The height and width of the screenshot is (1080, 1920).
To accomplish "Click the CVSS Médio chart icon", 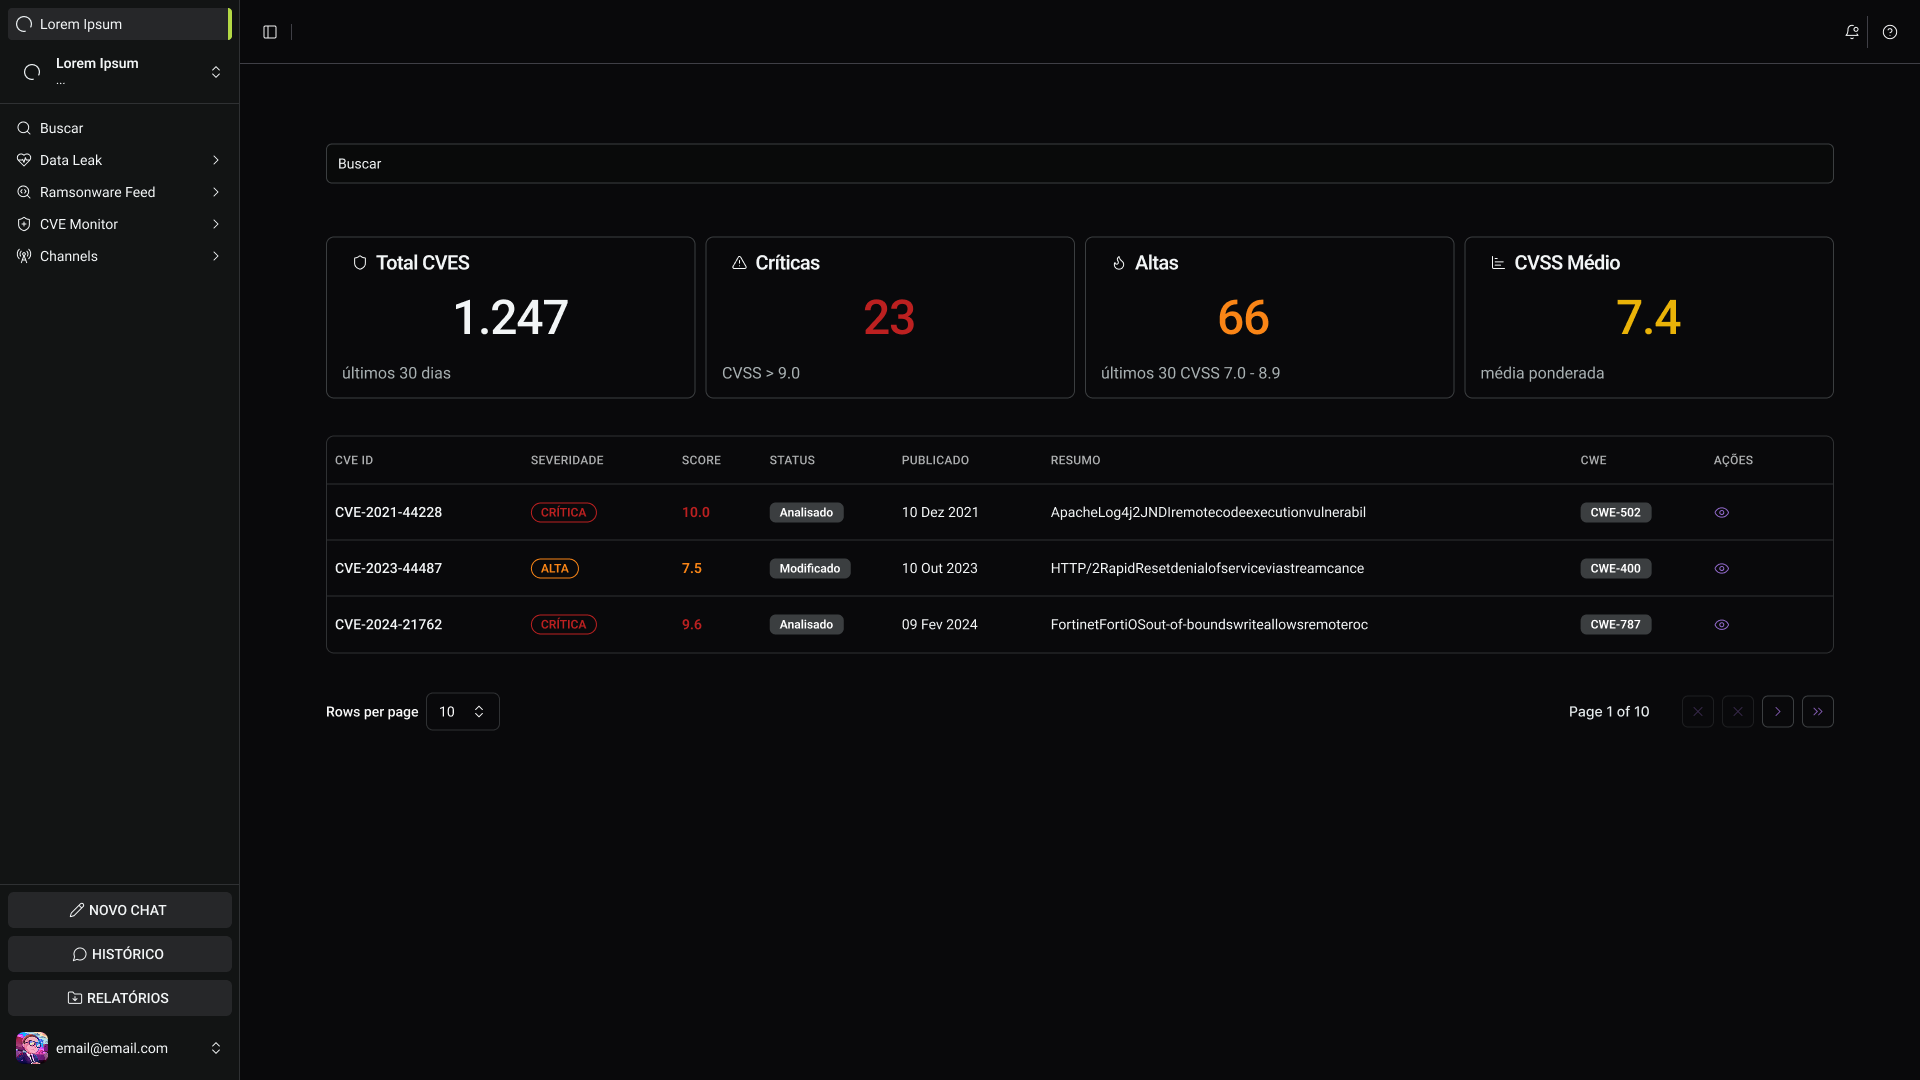I will click(x=1498, y=263).
